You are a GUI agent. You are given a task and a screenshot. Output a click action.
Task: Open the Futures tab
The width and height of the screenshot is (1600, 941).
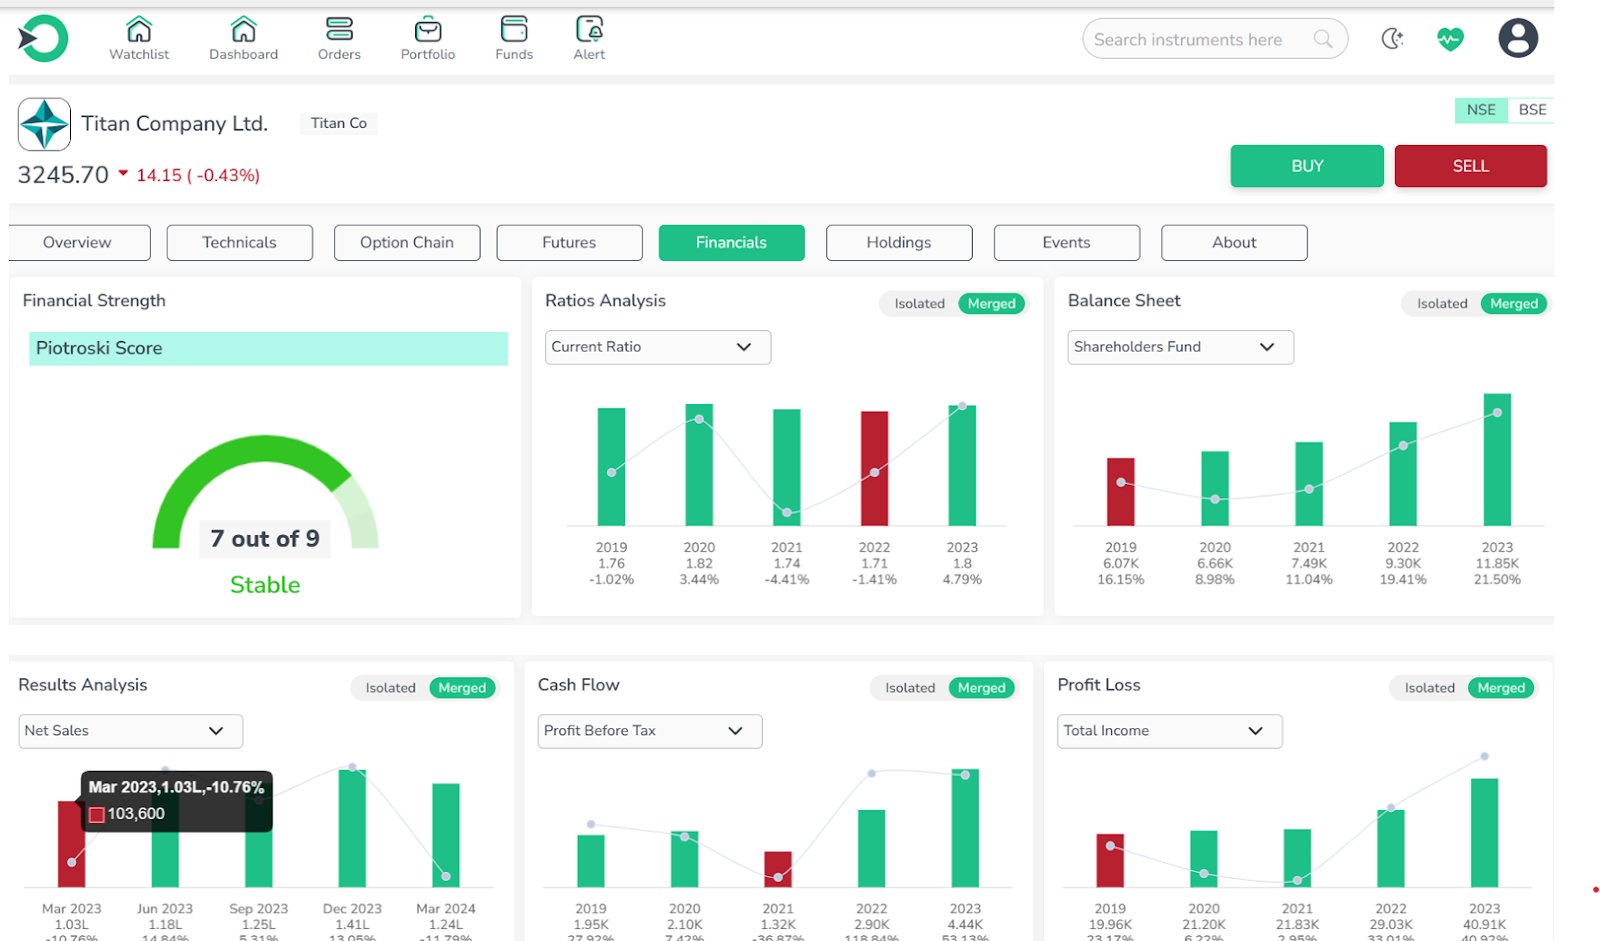(569, 243)
